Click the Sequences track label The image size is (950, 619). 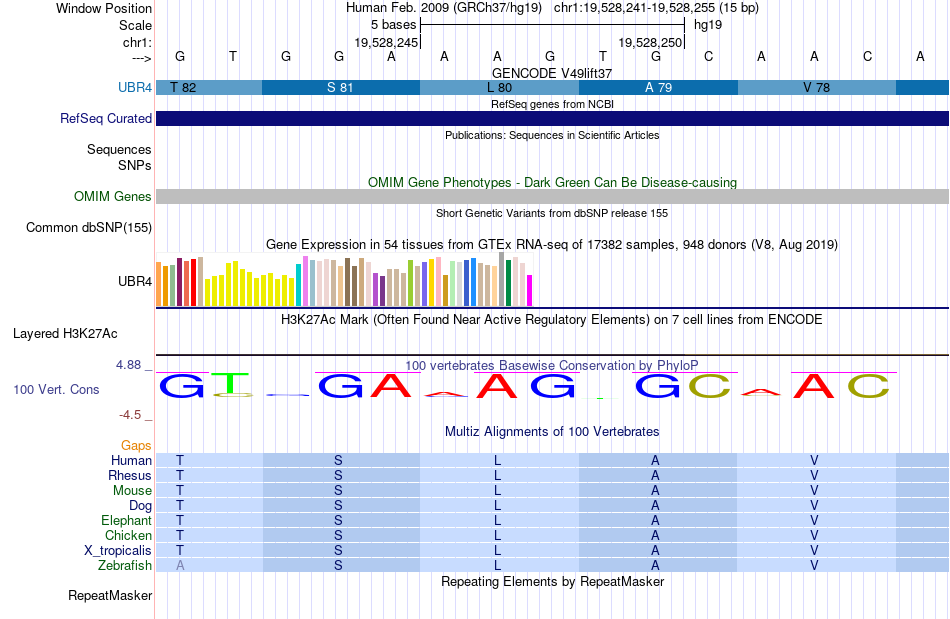pyautogui.click(x=119, y=149)
